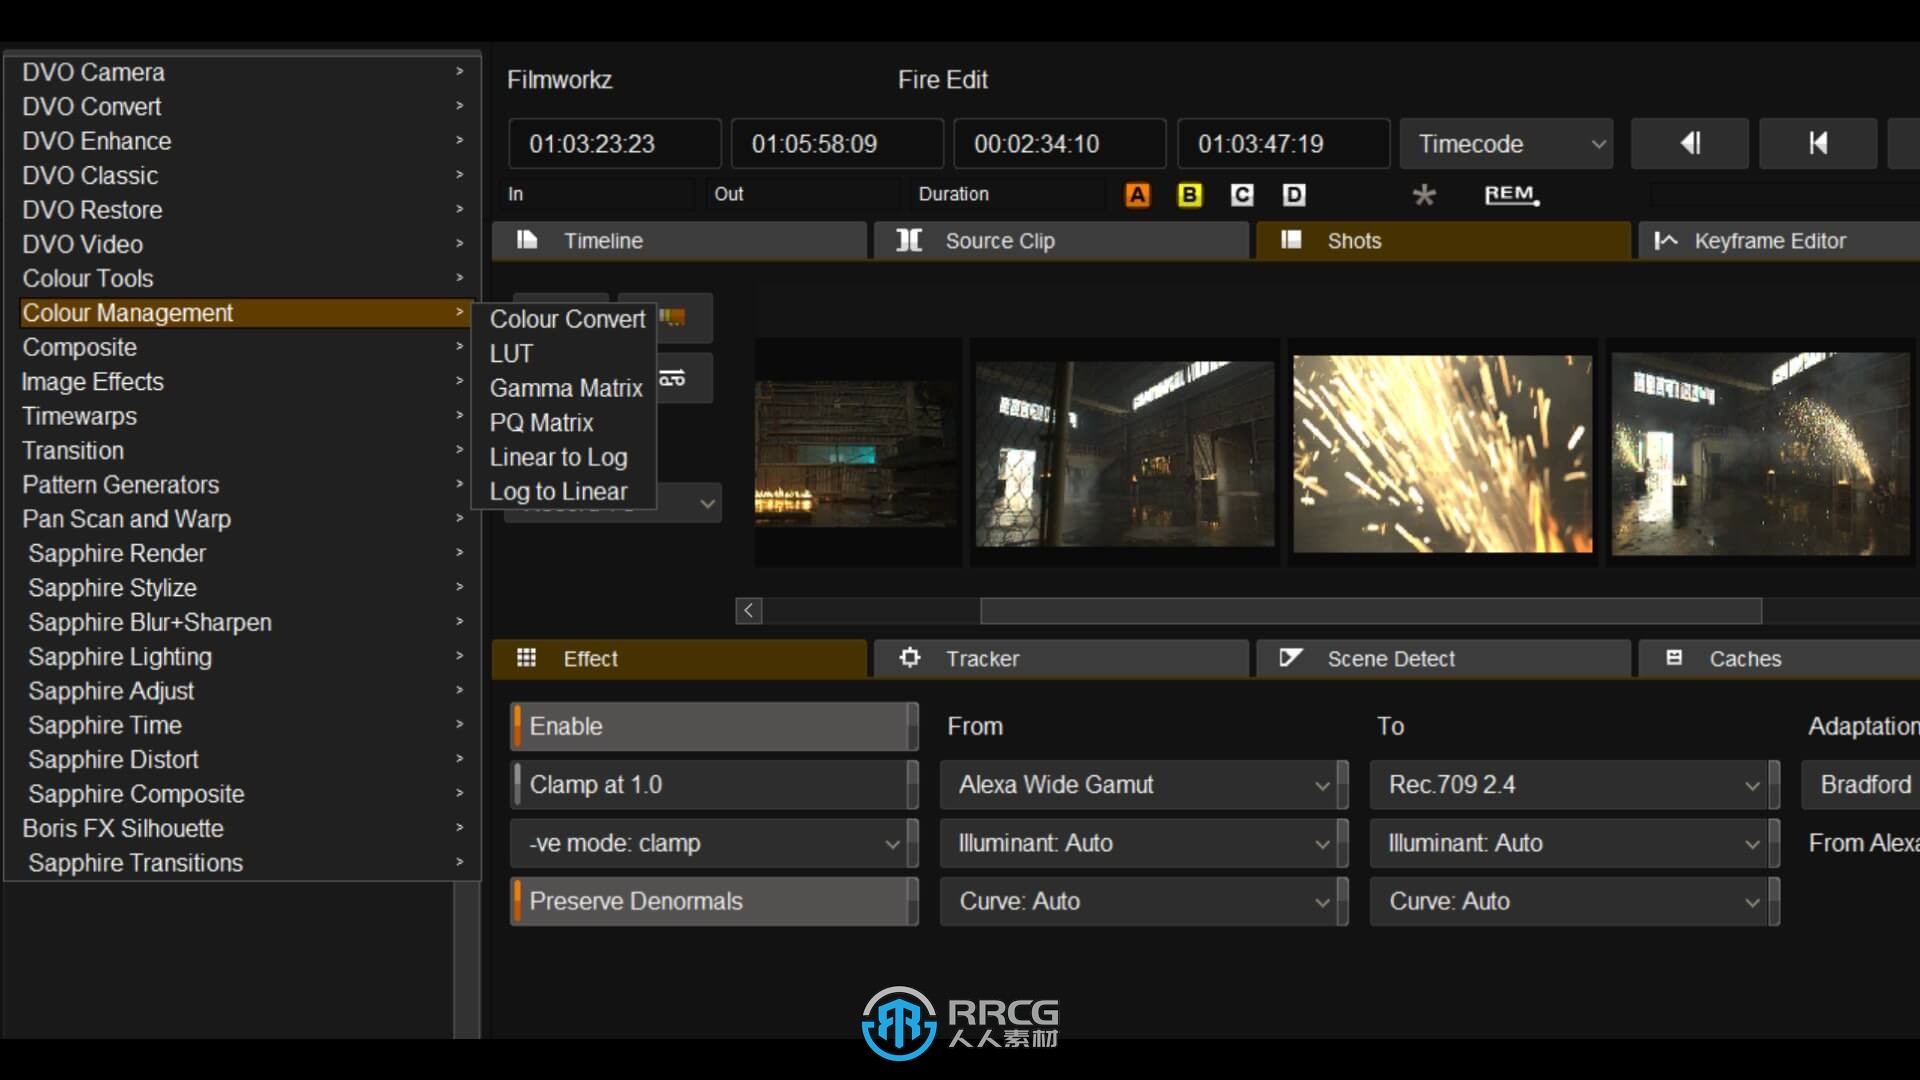
Task: Jump to start of clip button
Action: (1818, 144)
